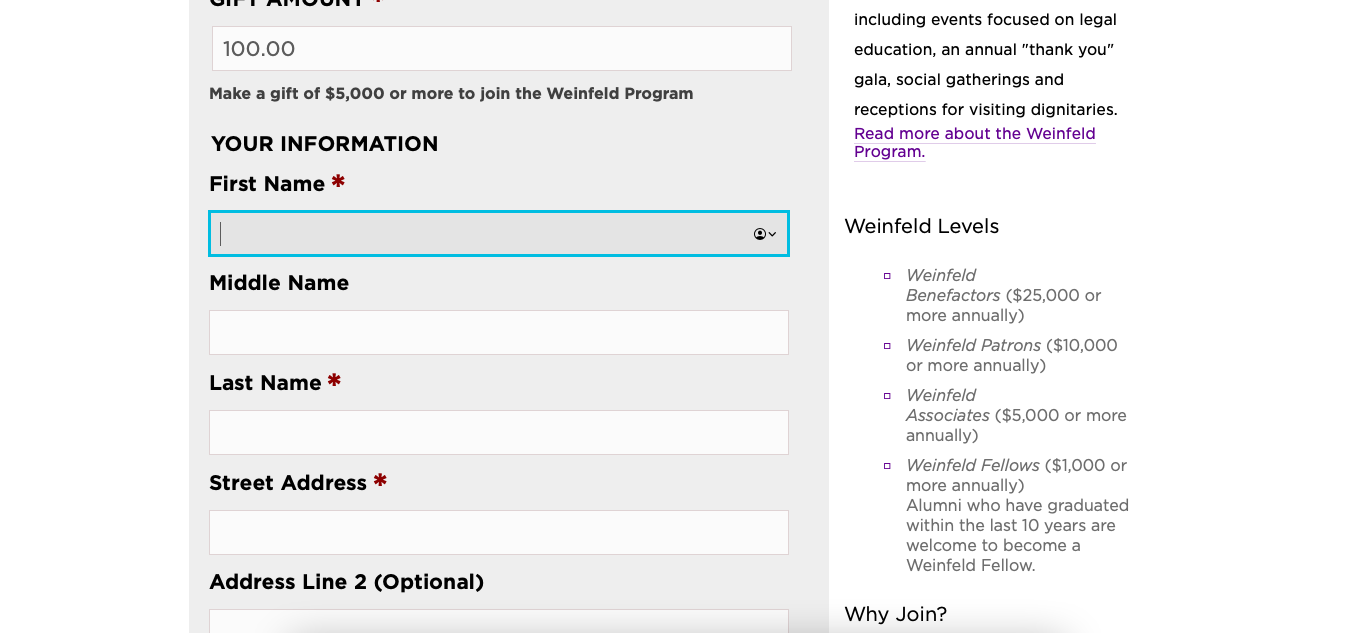Viewport: 1351px width, 633px height.
Task: Click into the Gift Amount field
Action: 502,49
